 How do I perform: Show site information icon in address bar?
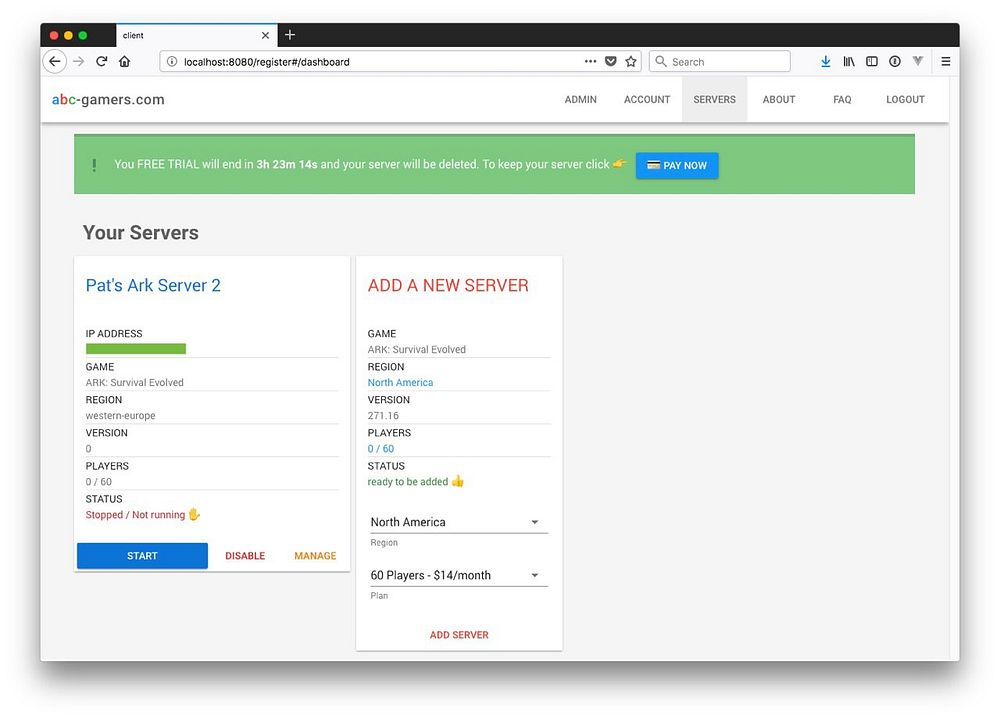point(172,62)
